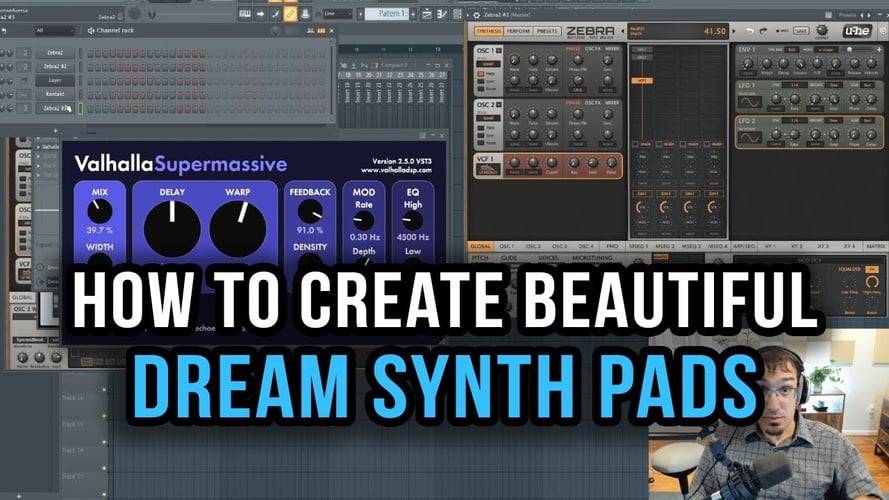Click the u-he logo badge
Viewport: 889px width, 500px height.
coord(857,31)
